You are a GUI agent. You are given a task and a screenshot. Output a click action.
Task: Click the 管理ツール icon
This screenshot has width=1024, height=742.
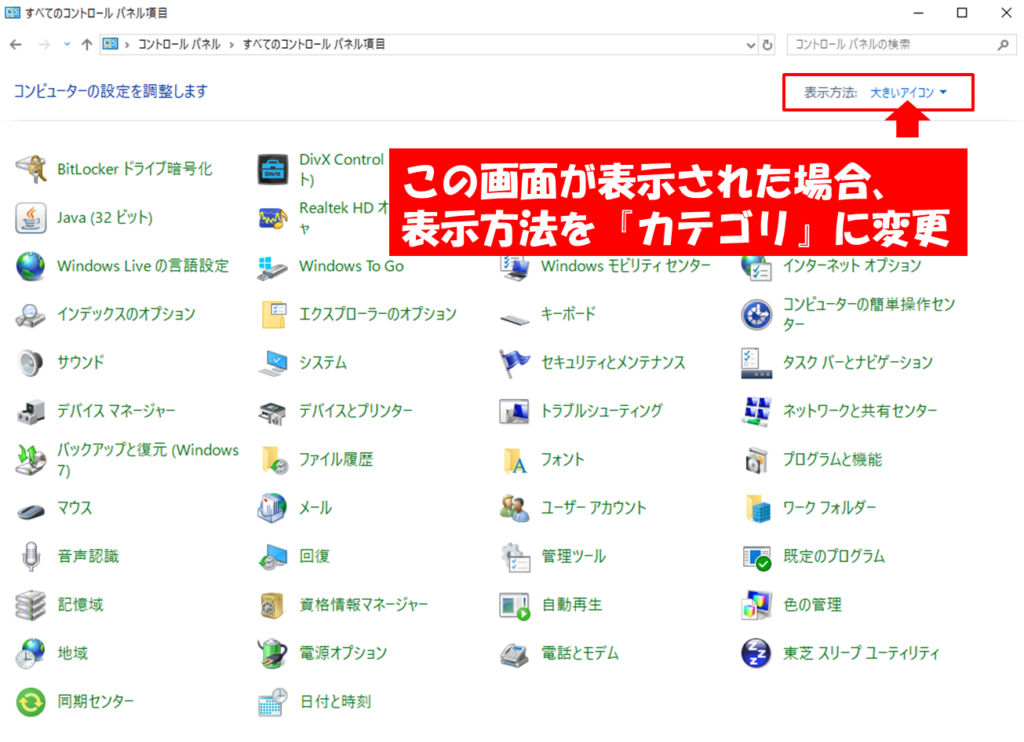515,556
